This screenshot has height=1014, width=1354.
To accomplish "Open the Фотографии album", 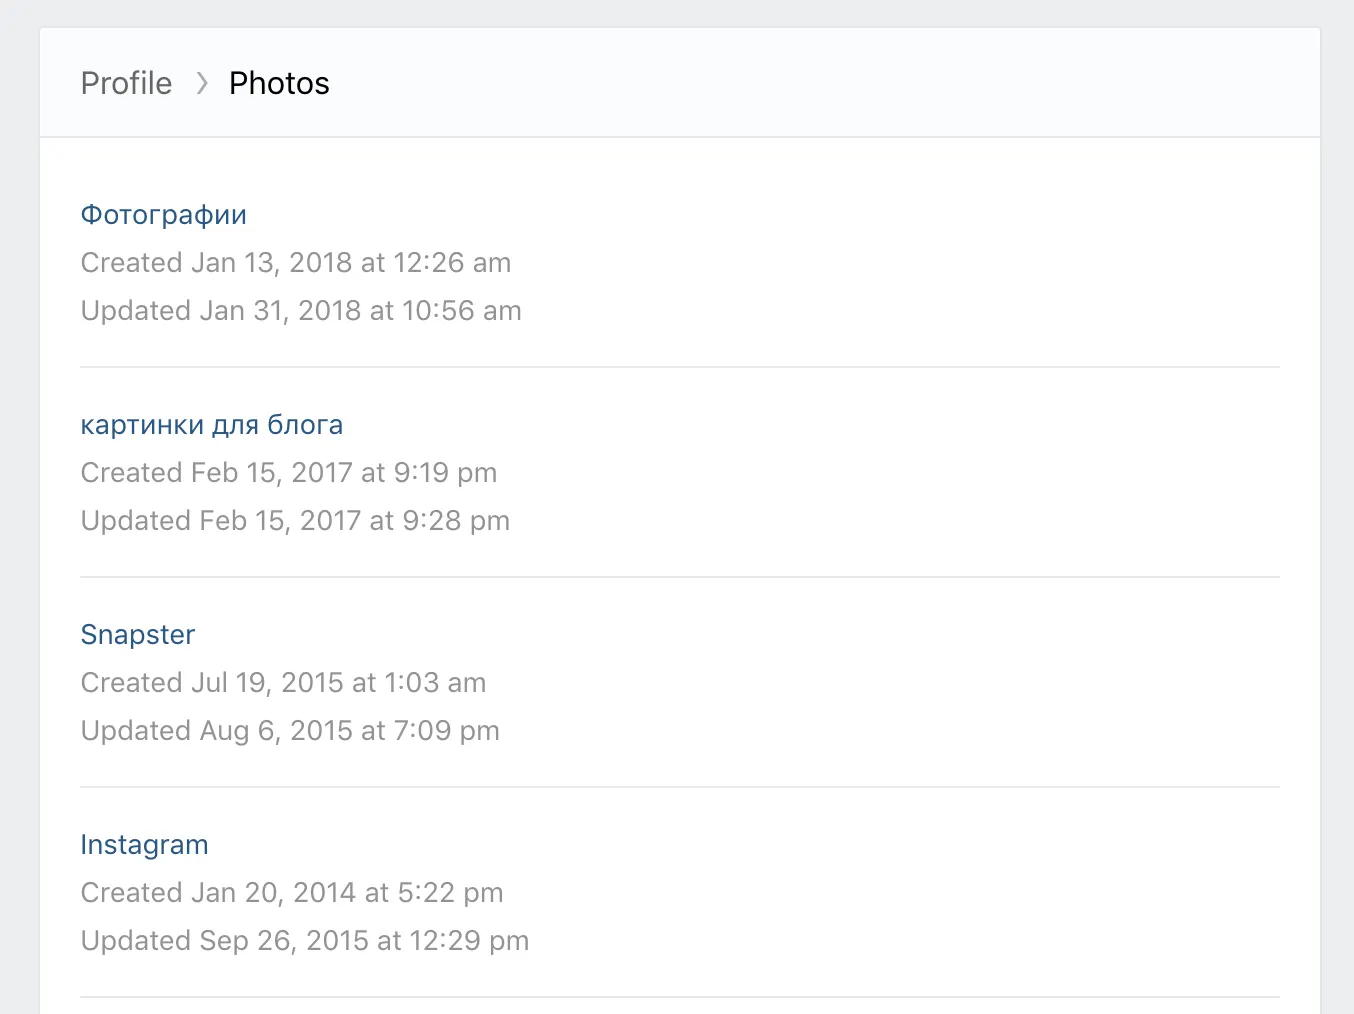I will [163, 215].
